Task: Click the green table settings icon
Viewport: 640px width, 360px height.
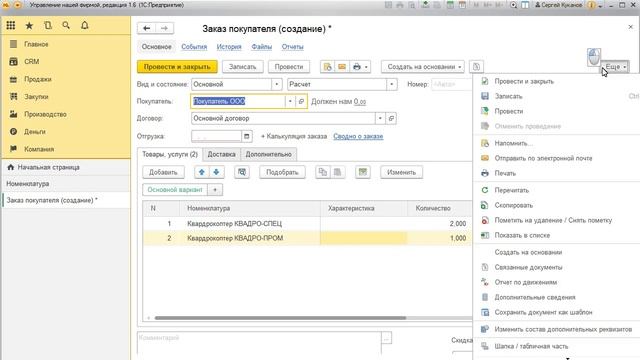Action: click(362, 172)
